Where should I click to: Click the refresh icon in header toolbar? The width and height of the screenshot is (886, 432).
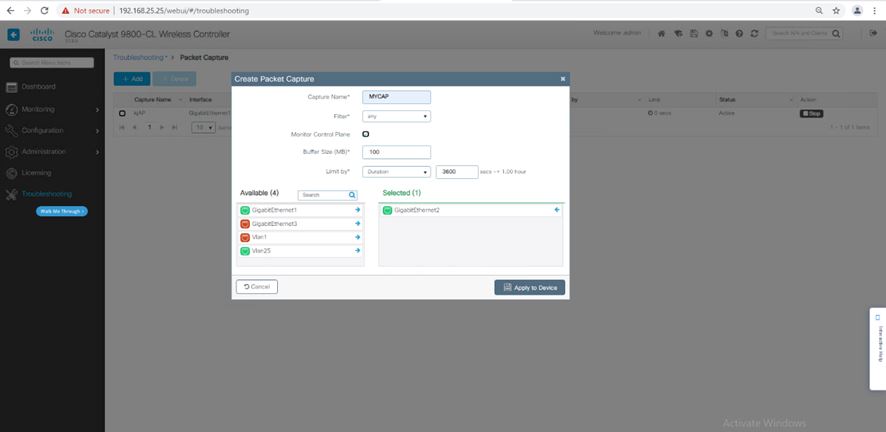click(x=753, y=33)
